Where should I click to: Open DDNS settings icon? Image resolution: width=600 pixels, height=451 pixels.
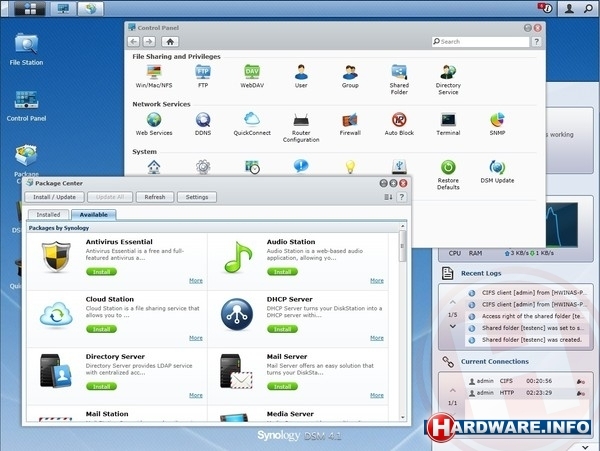click(x=203, y=124)
